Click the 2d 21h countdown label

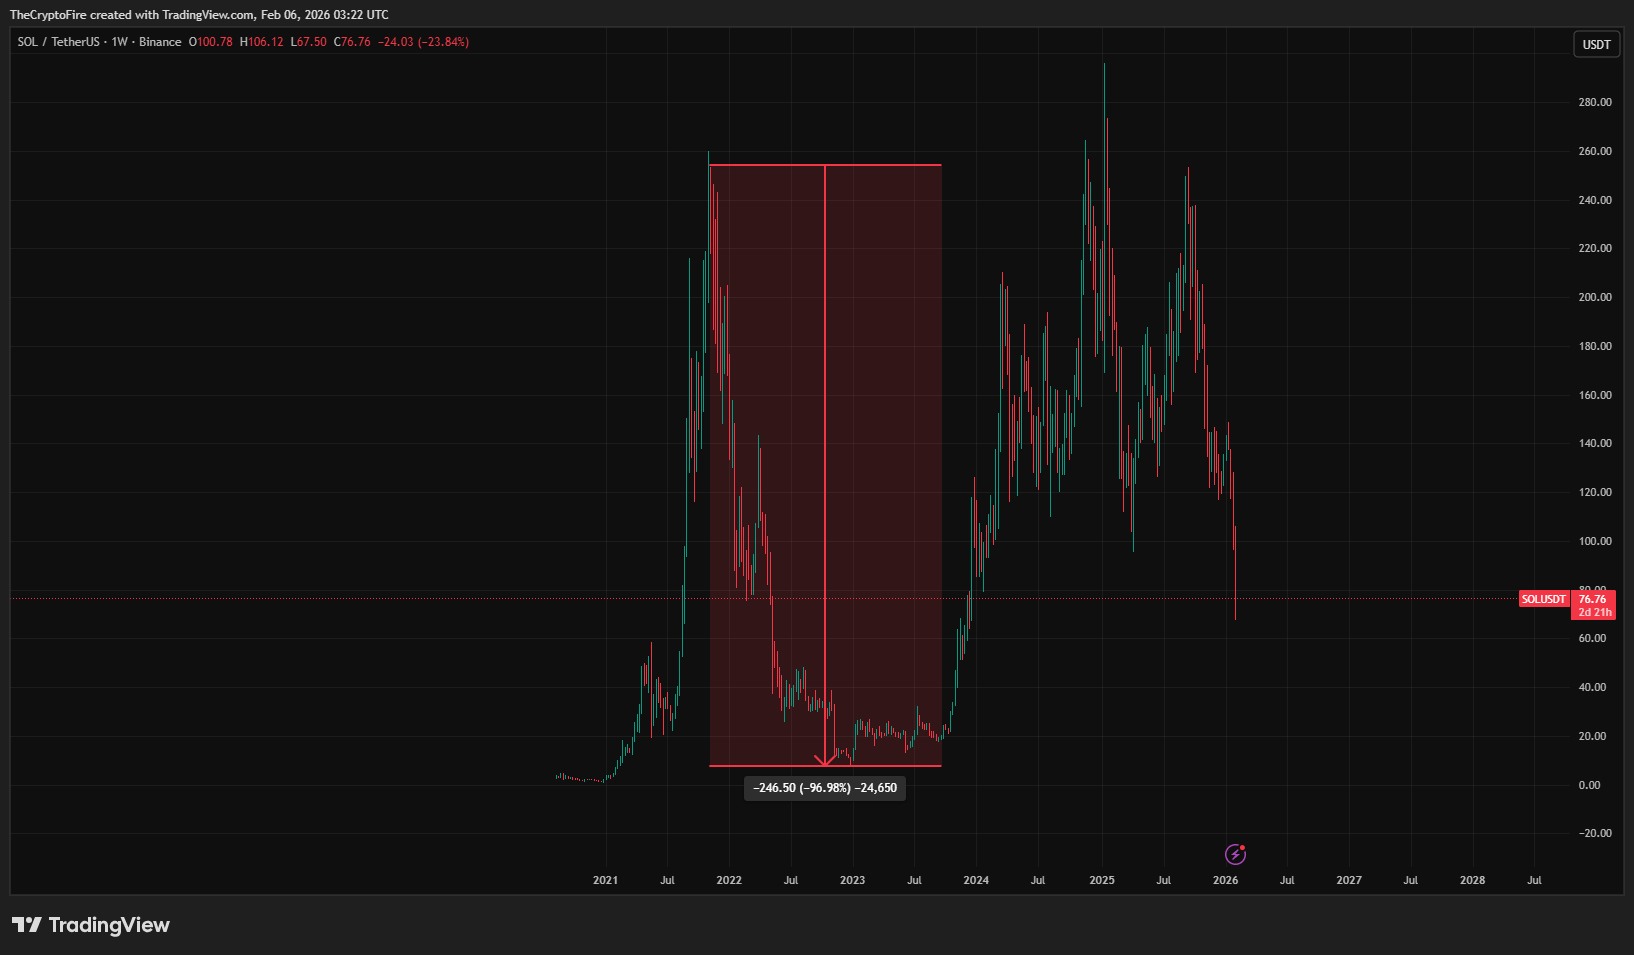click(1595, 612)
